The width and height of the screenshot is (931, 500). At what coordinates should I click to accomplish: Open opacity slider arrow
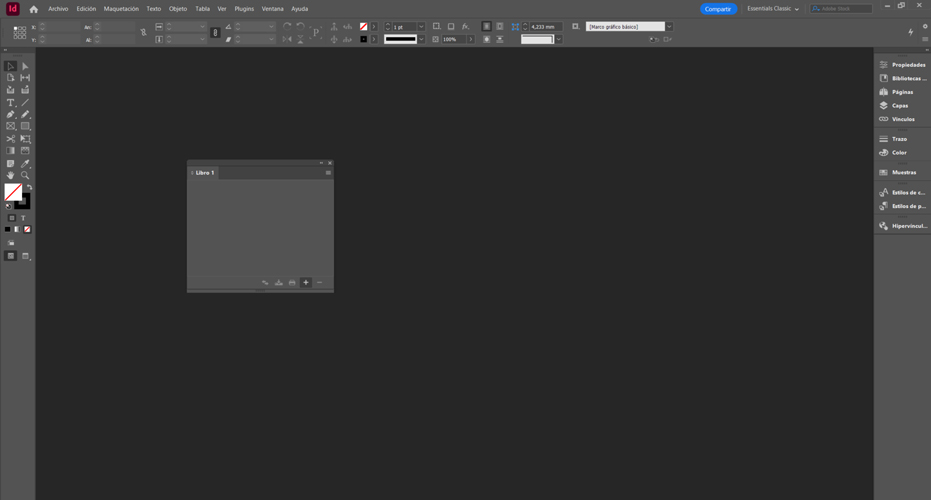tap(470, 39)
